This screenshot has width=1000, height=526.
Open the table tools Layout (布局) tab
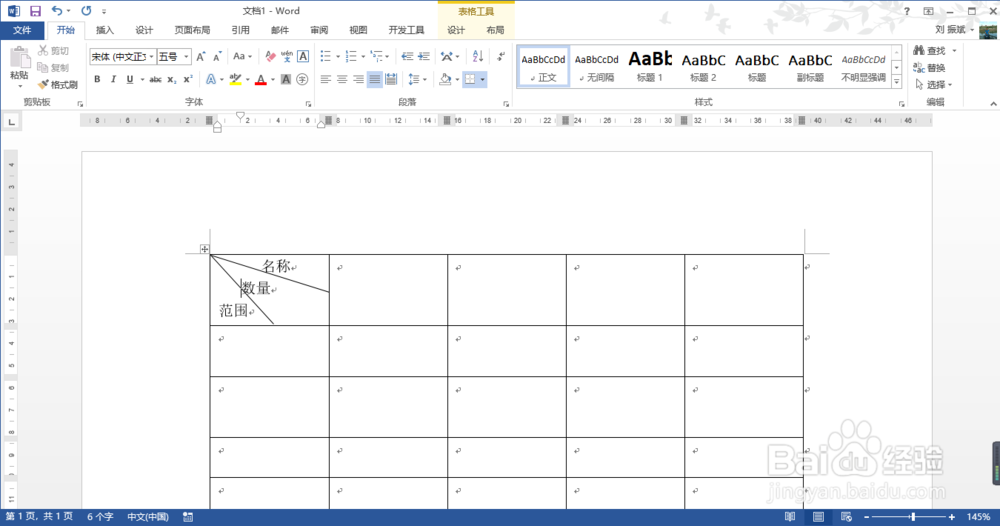[x=495, y=30]
